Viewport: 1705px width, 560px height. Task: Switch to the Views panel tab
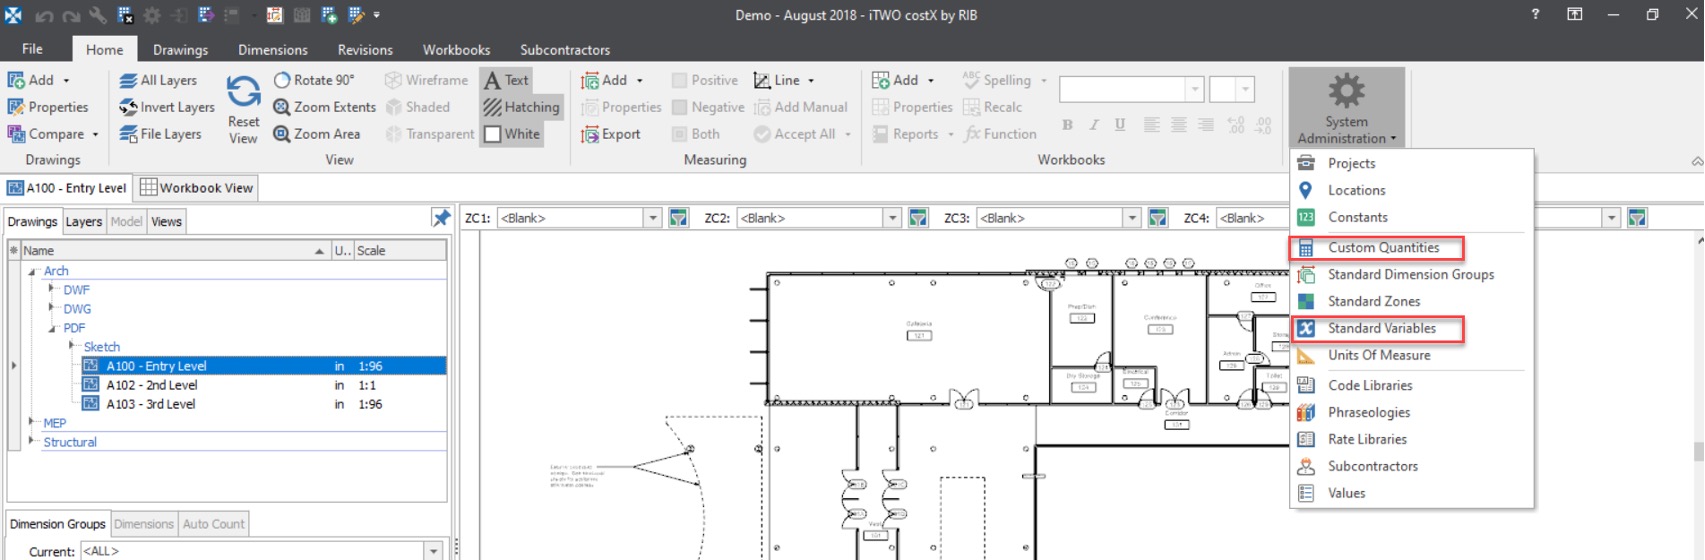click(x=166, y=222)
